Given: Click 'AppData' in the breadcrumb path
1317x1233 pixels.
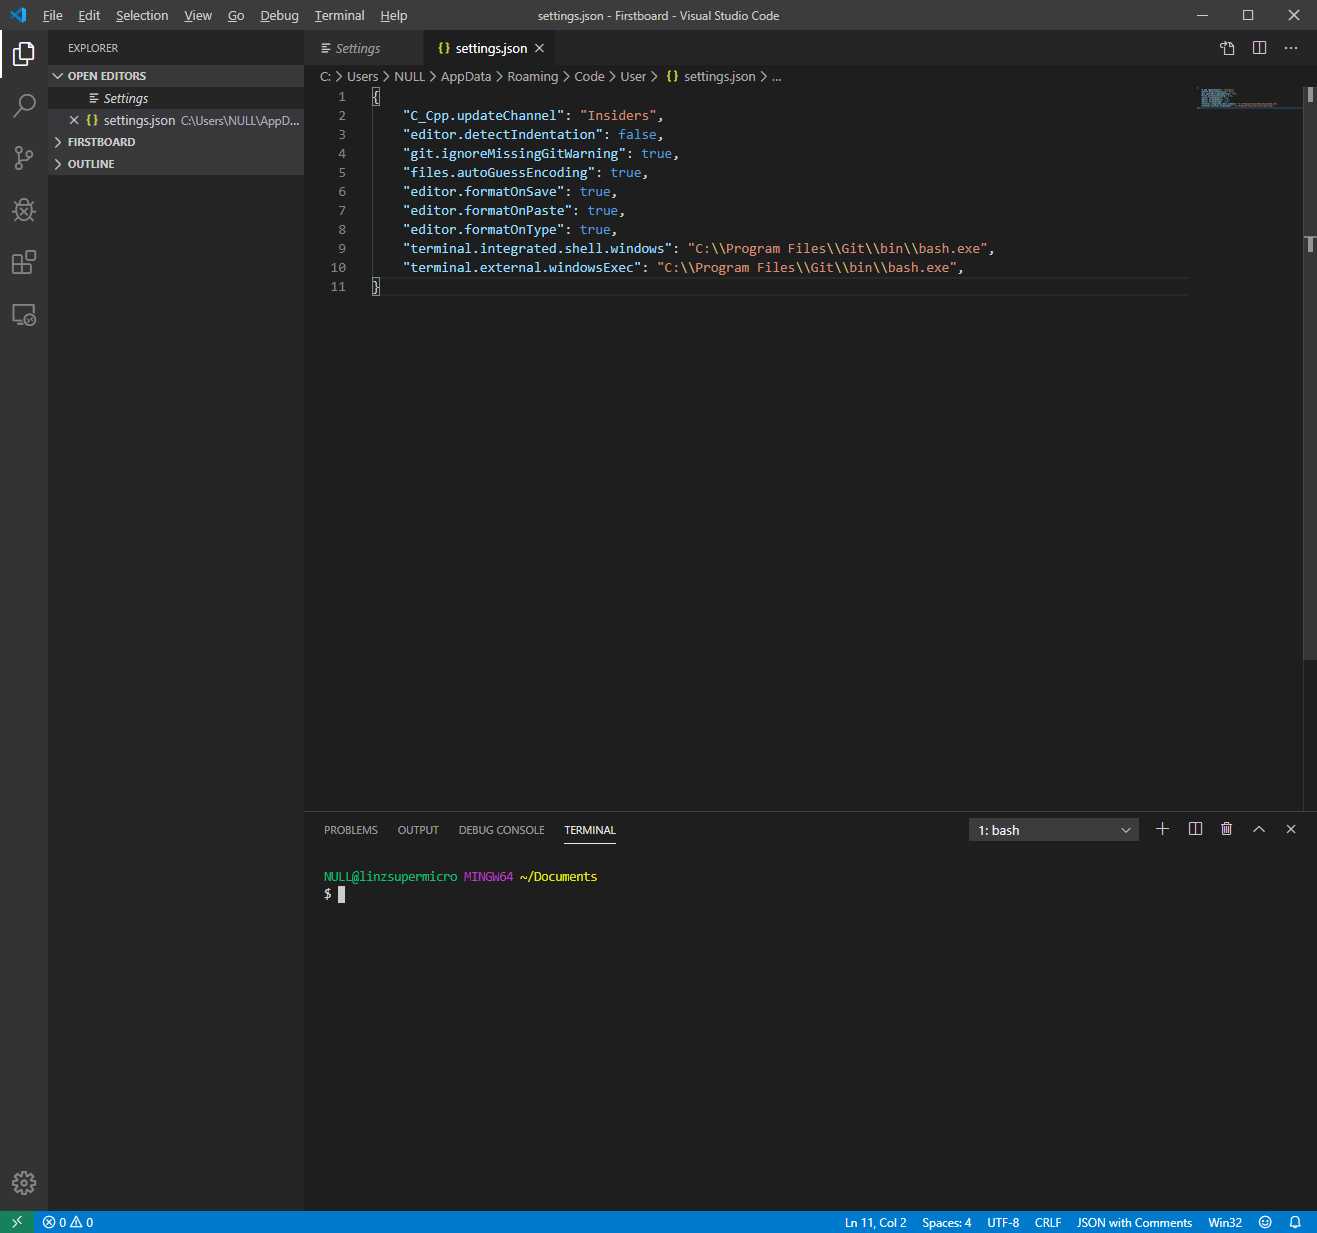Looking at the screenshot, I should pos(466,76).
